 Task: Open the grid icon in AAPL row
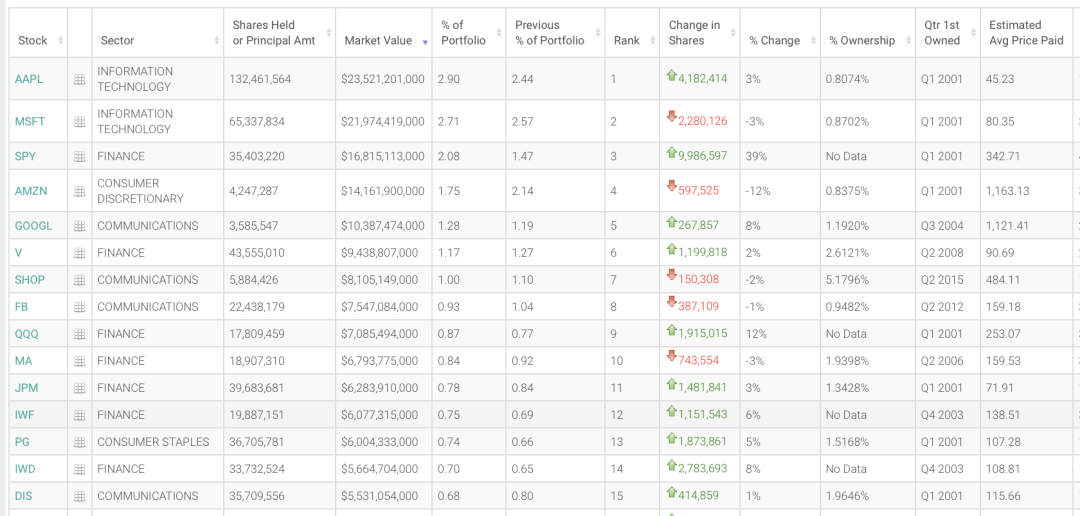80,79
